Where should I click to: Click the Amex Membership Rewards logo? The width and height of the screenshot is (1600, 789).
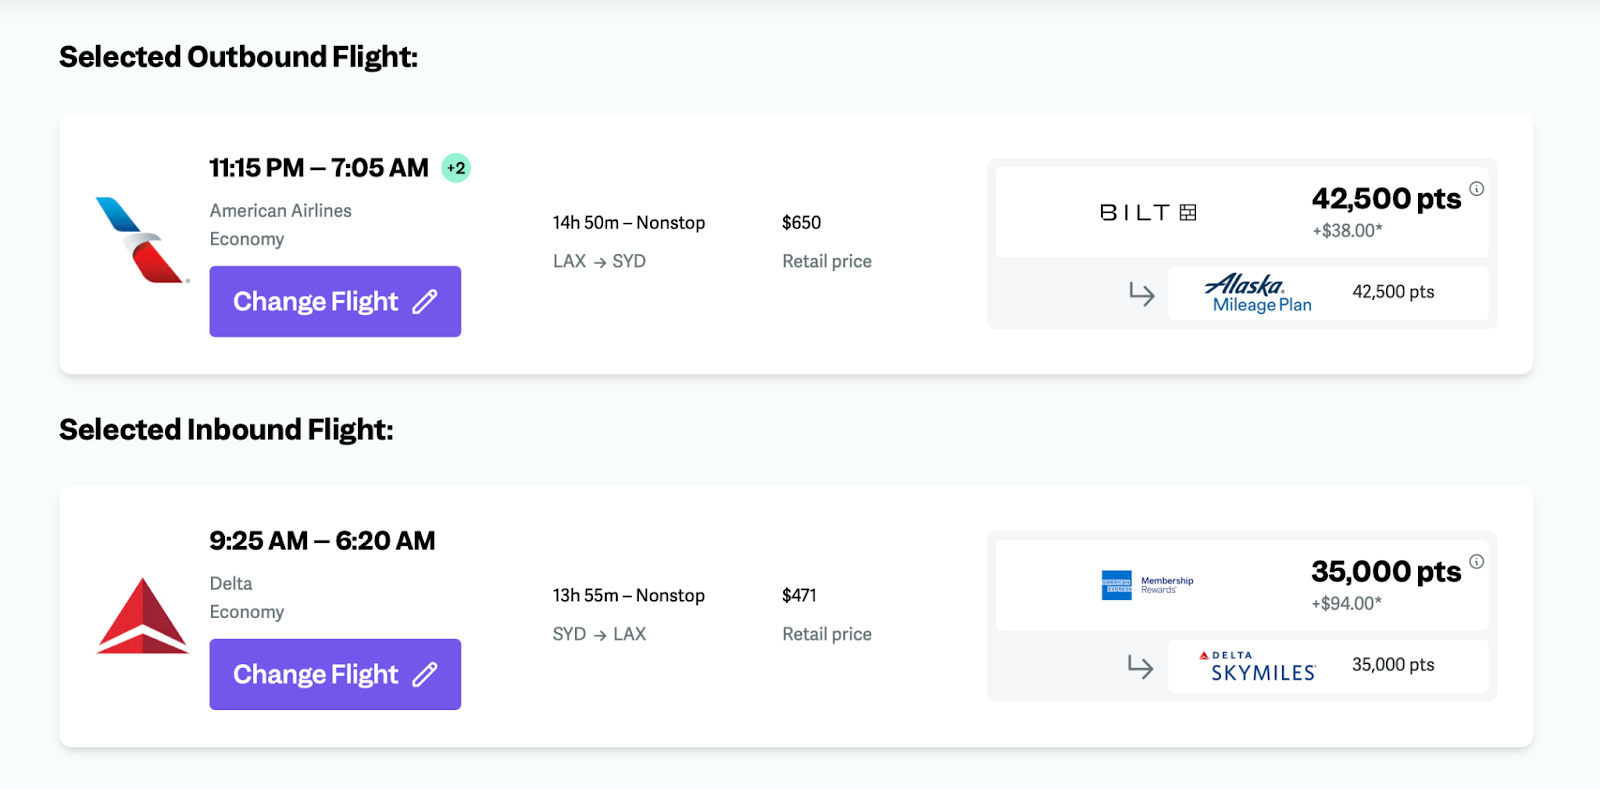(x=1146, y=585)
